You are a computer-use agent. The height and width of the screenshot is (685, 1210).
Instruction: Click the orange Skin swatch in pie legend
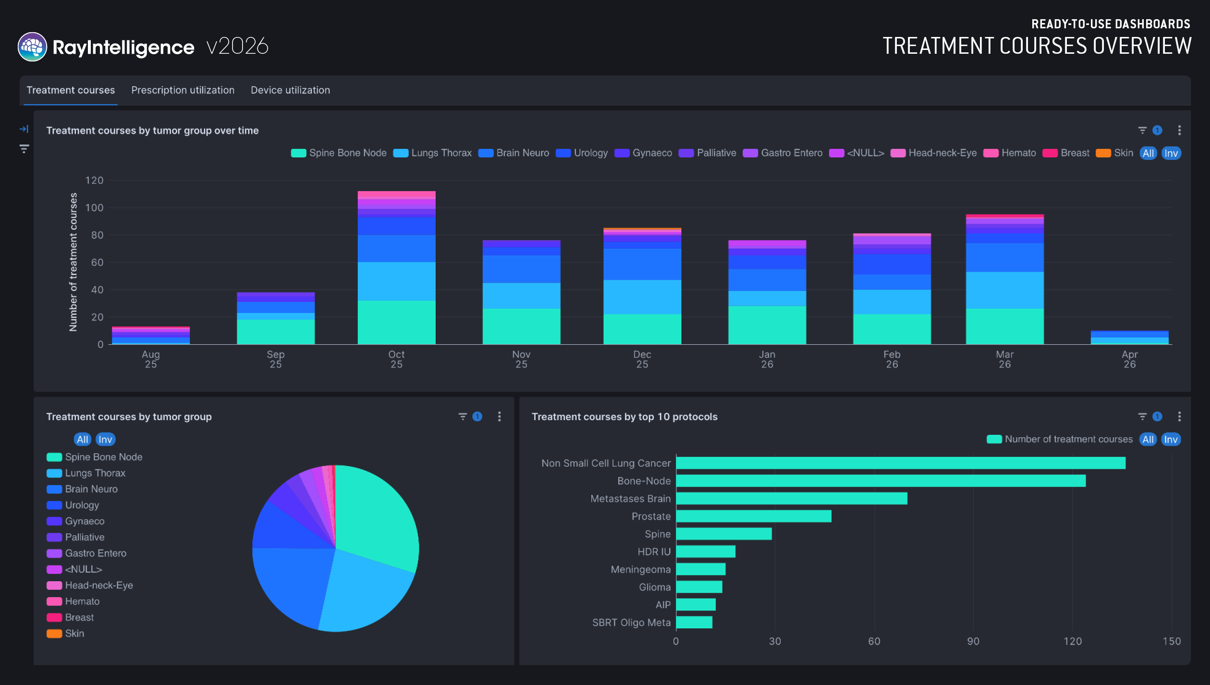54,633
